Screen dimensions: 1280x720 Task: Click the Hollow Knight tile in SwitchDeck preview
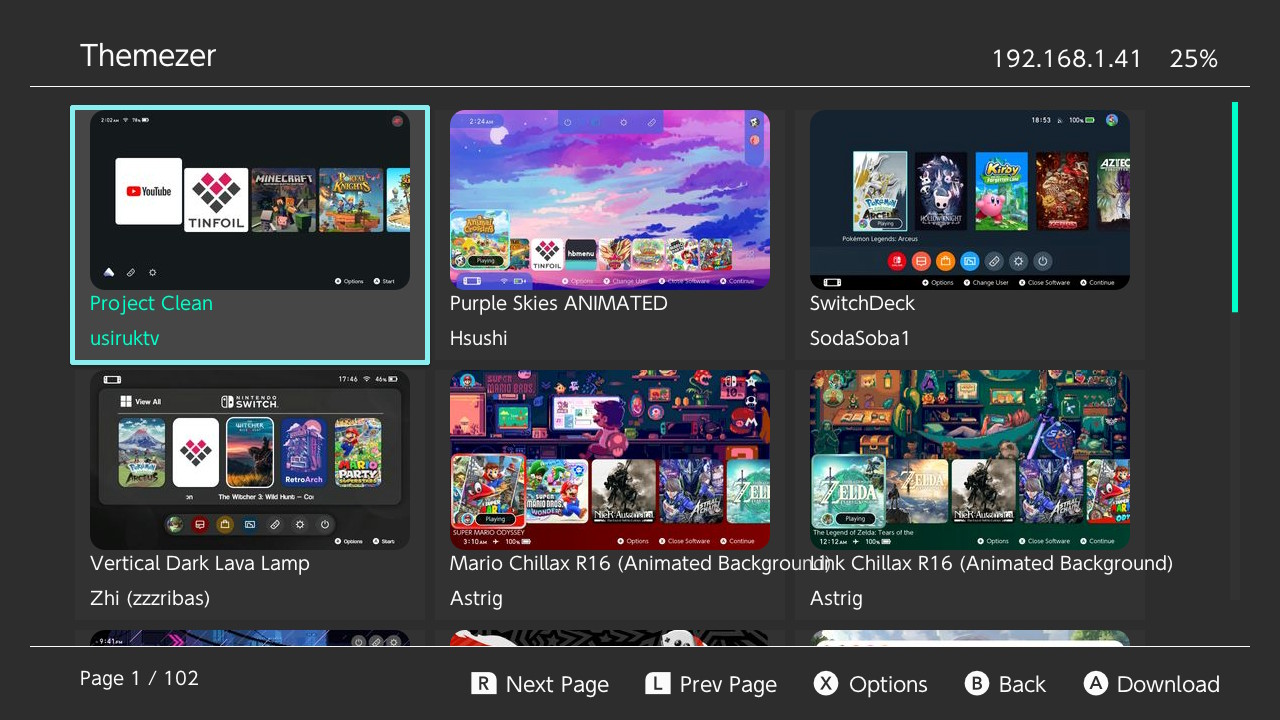(941, 192)
